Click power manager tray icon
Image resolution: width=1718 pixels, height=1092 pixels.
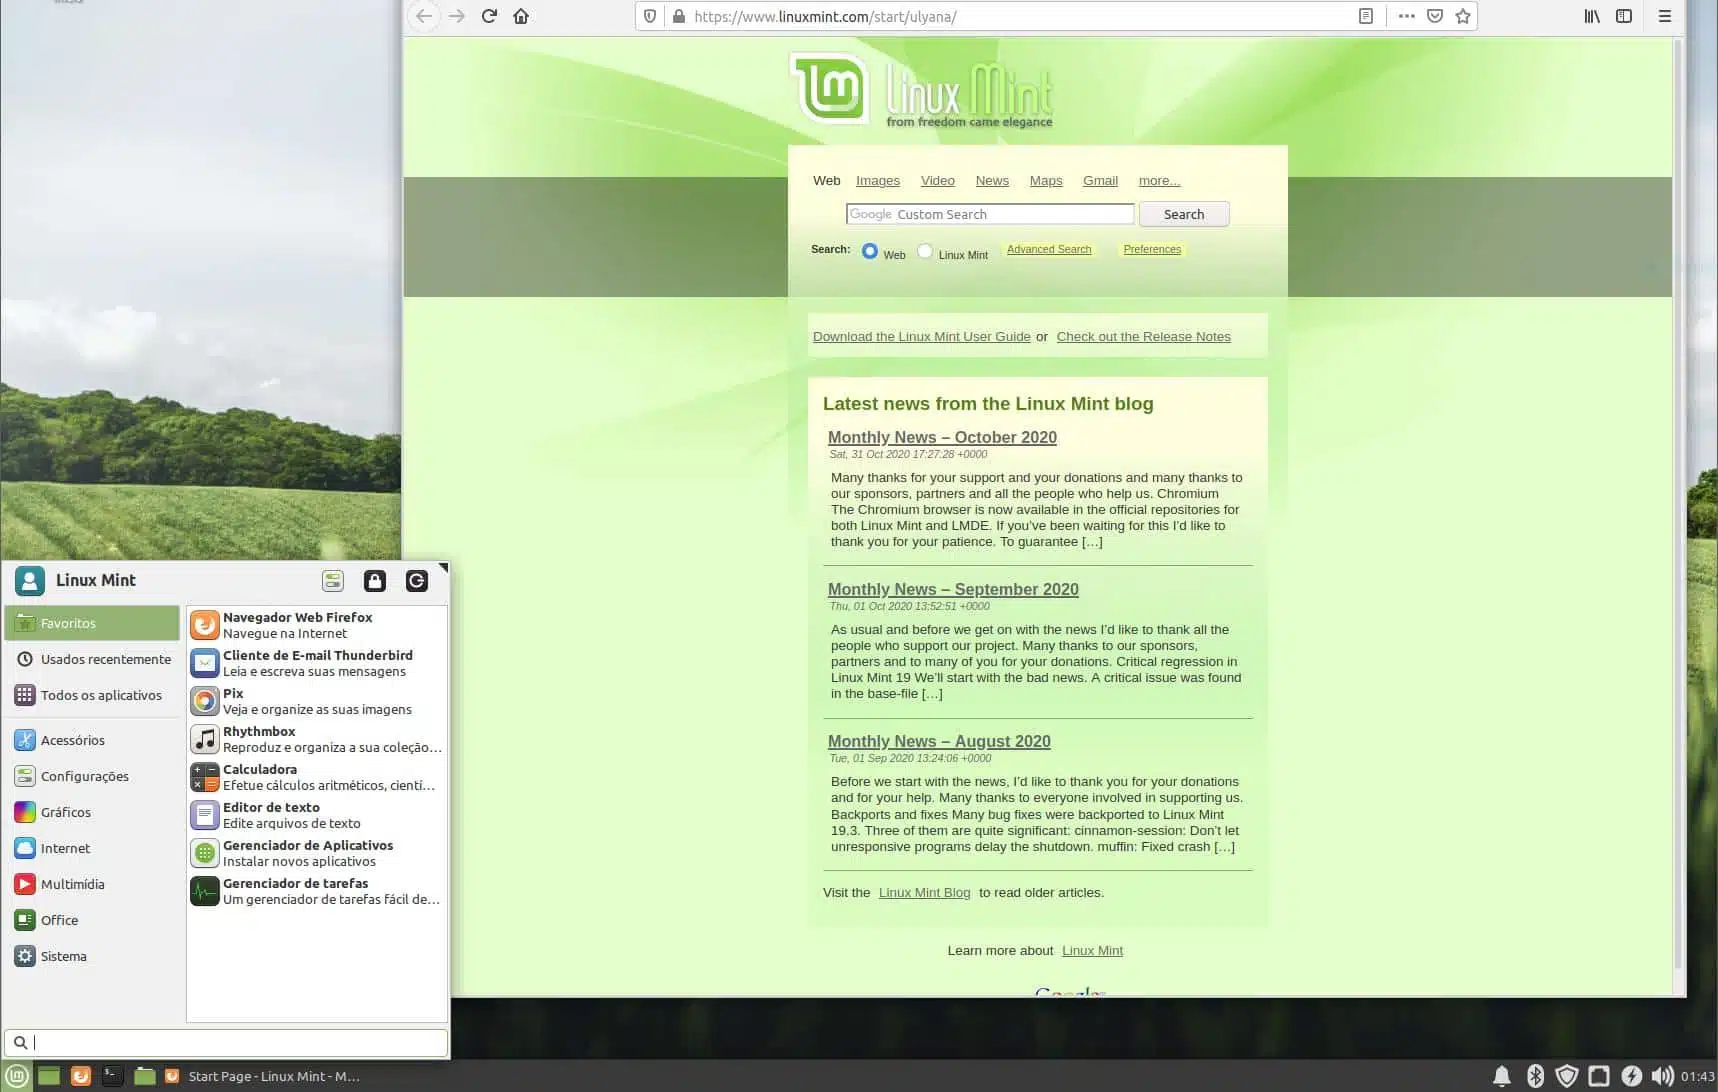(x=1632, y=1076)
